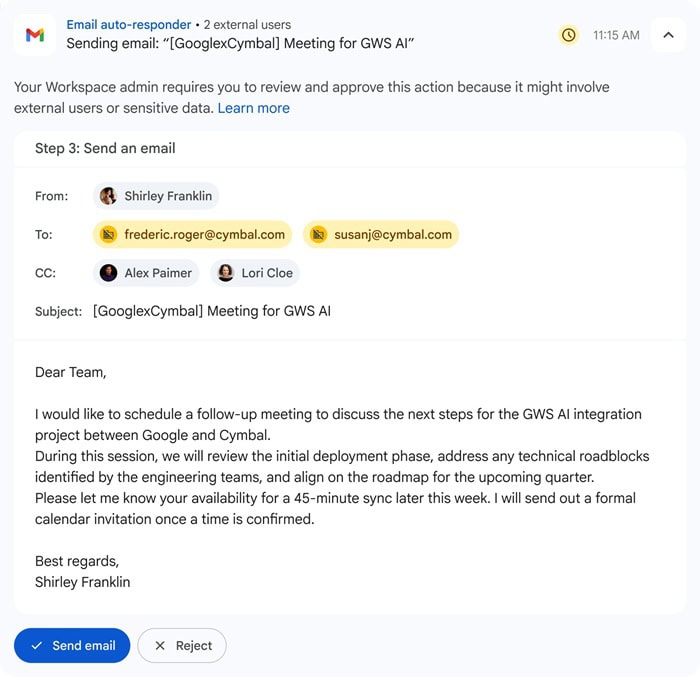Open the Email auto-responder link
The image size is (700, 677).
point(129,25)
